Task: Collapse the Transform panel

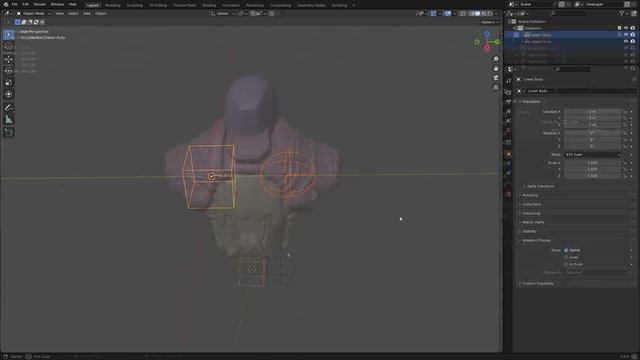Action: click(531, 102)
